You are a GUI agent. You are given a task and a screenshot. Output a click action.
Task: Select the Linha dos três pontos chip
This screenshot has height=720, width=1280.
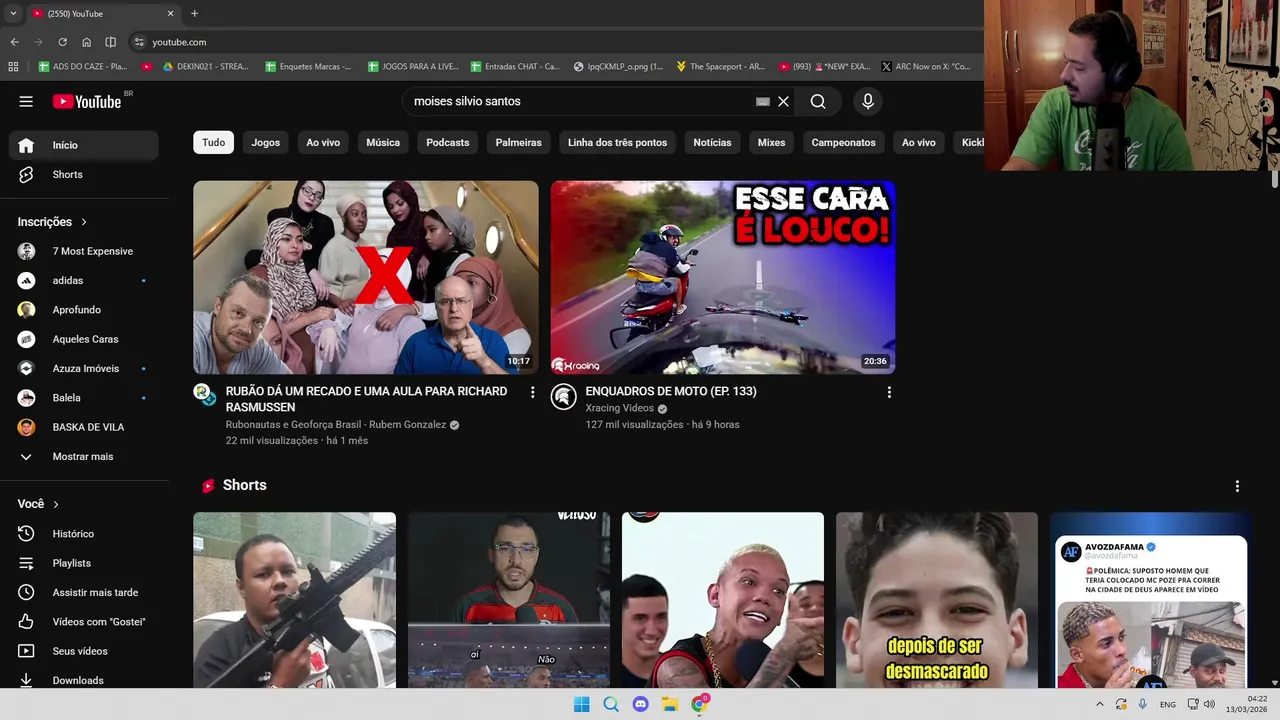[617, 142]
